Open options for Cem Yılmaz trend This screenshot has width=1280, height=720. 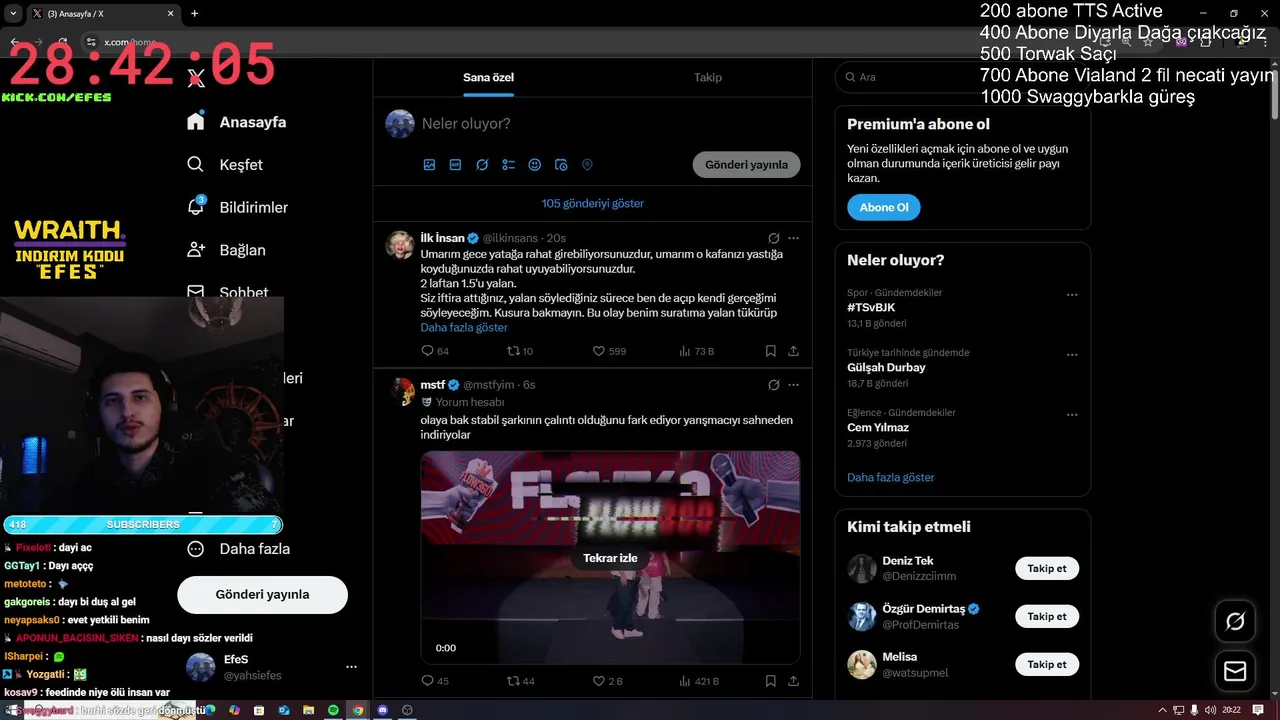click(x=1072, y=415)
